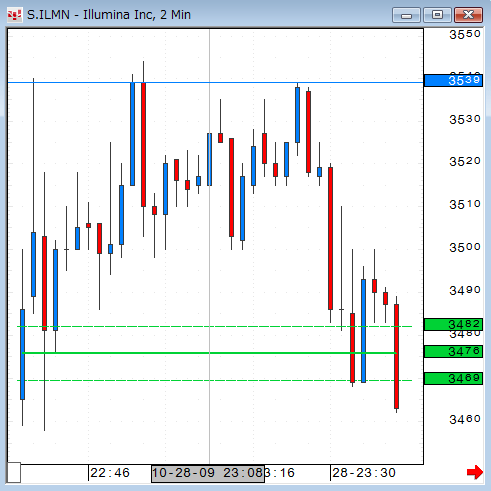Screen dimensions: 491x491
Task: Click the solid green line at 3476
Action: [209, 353]
